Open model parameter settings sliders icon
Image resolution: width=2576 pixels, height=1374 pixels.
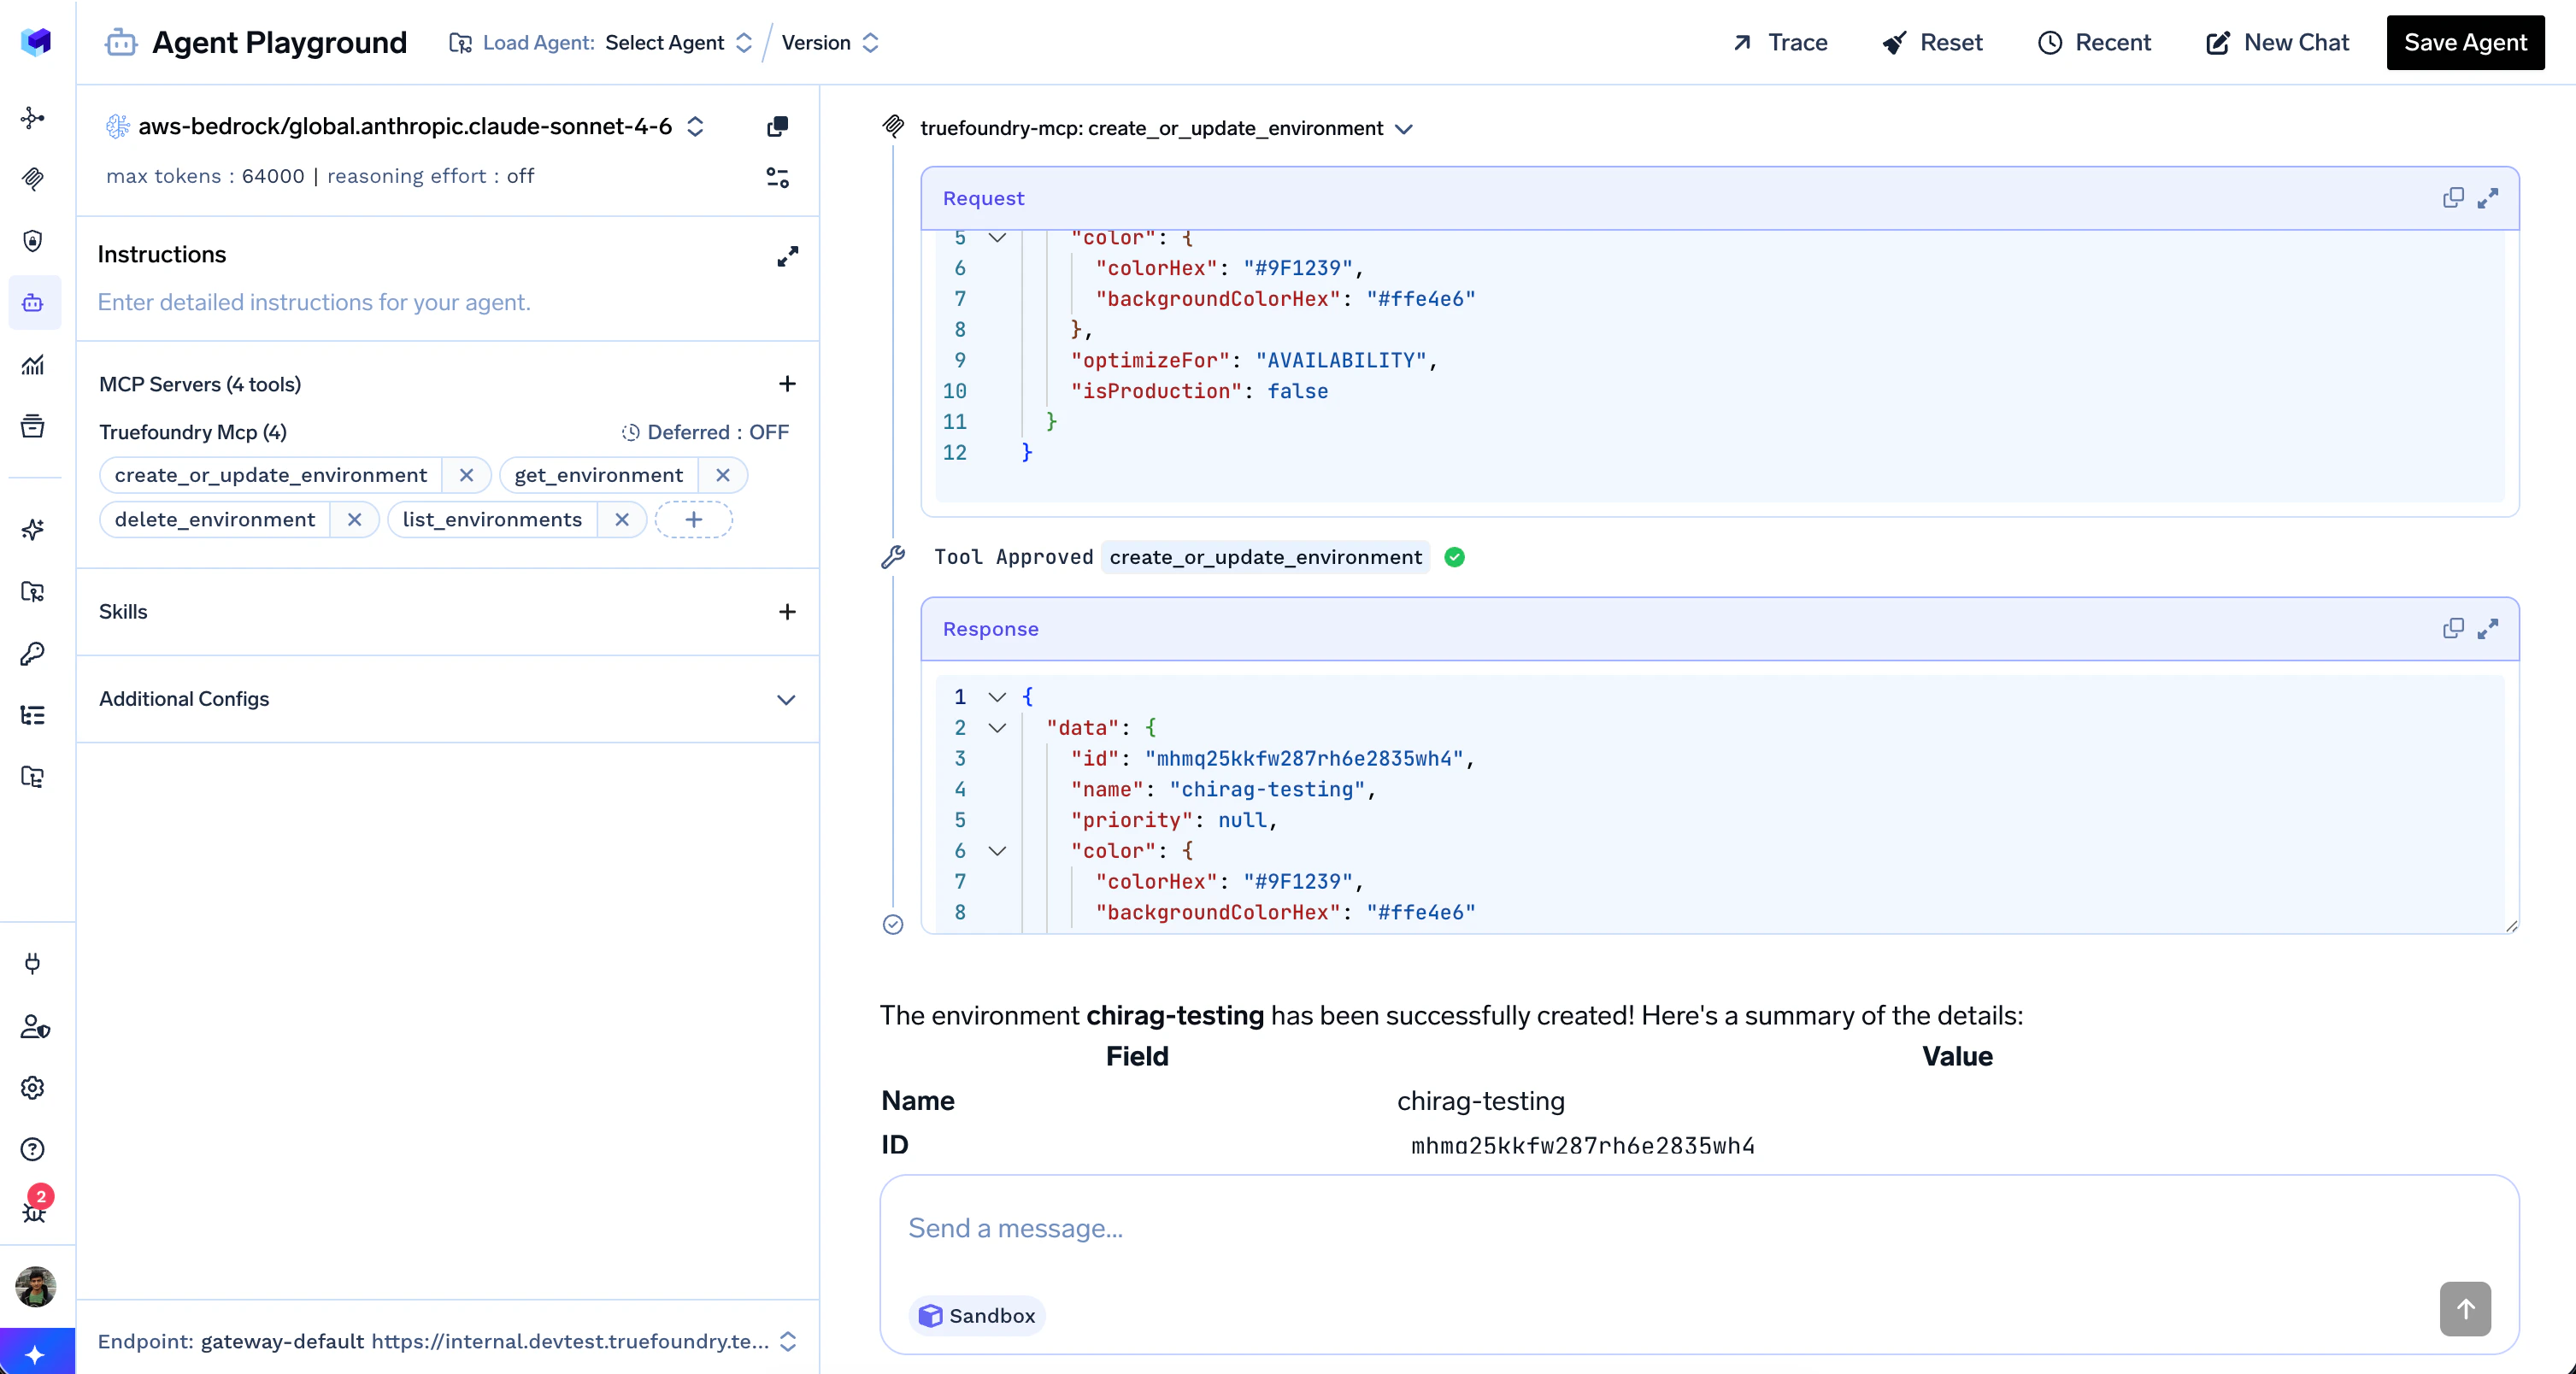(x=777, y=178)
